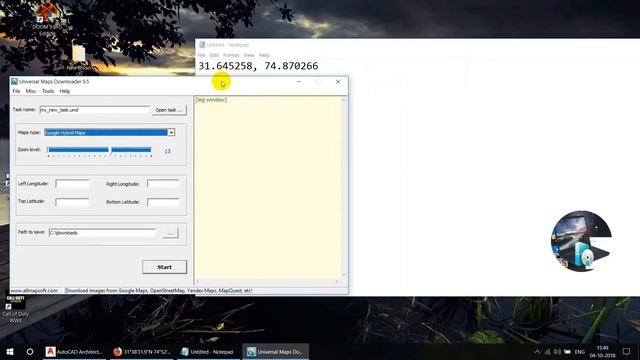Screen dimensions: 640x360
Task: Open View menu in Notepad window
Action: pyautogui.click(x=249, y=55)
